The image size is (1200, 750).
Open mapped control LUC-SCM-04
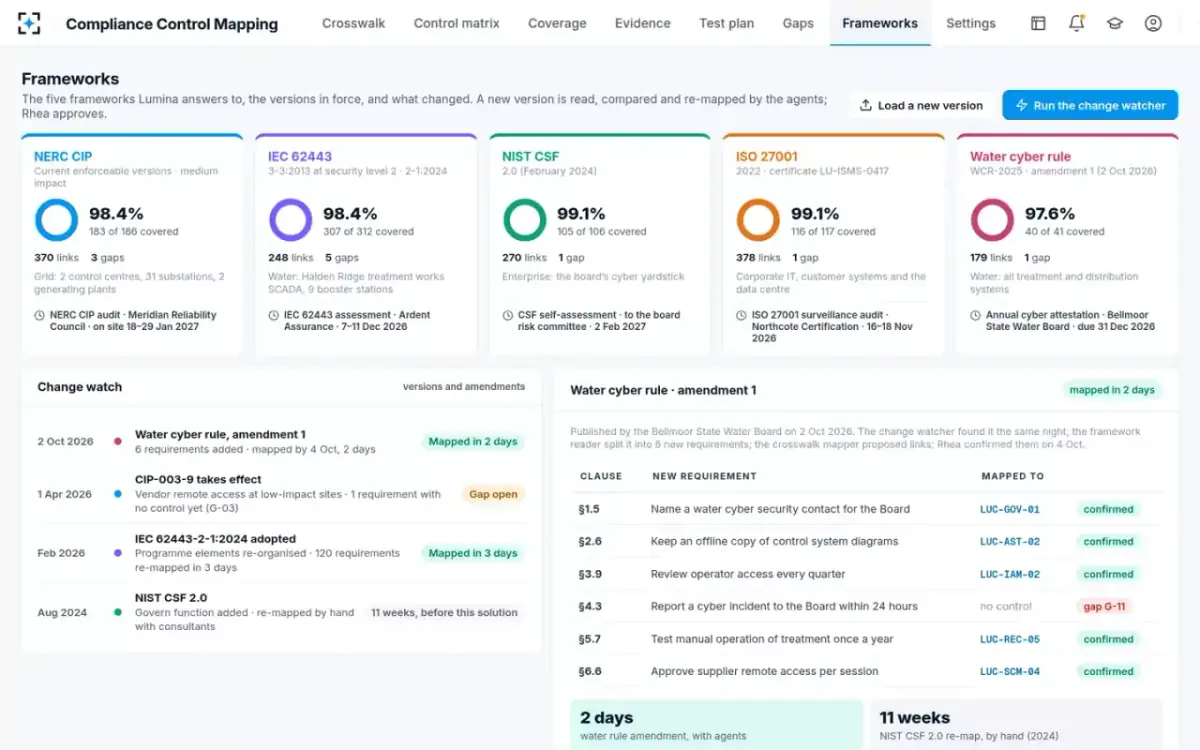click(x=1010, y=672)
